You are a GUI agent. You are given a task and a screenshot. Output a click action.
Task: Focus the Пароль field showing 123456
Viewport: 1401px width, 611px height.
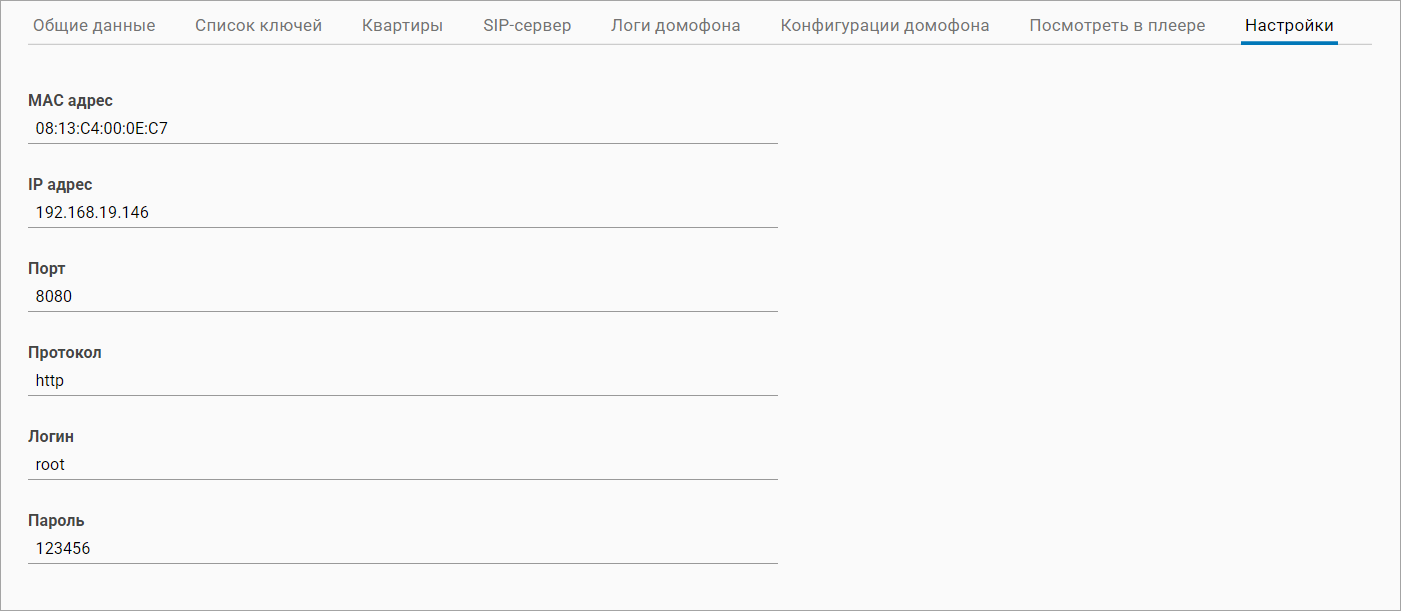point(403,548)
